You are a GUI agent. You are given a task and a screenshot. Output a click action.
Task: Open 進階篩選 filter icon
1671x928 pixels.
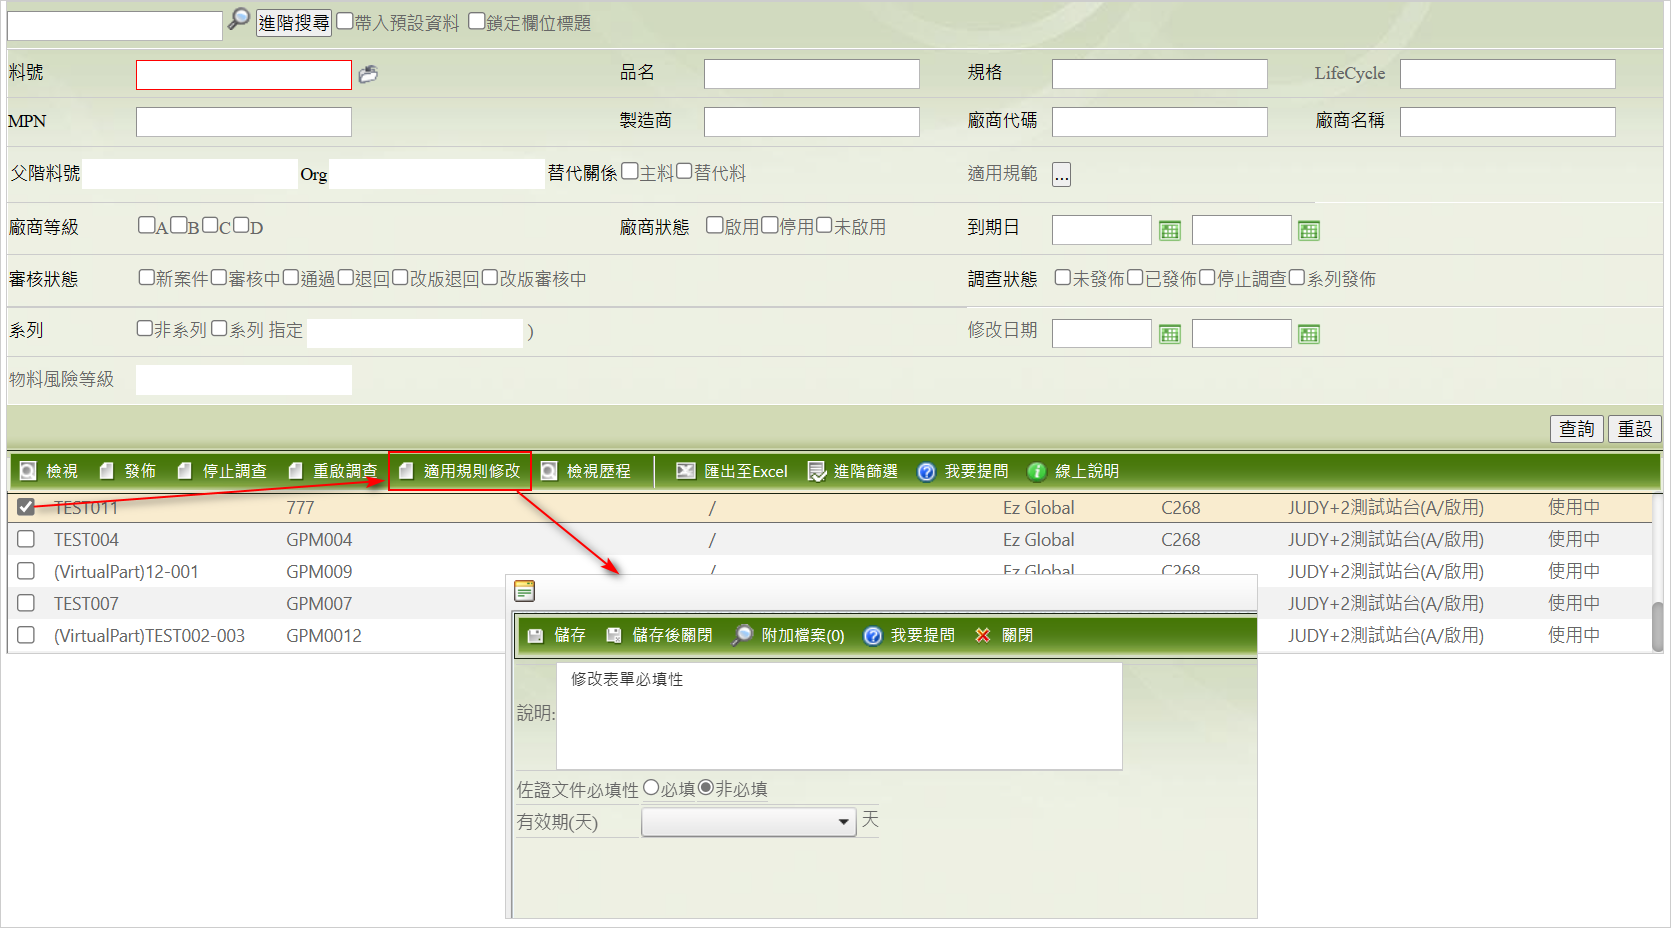(x=817, y=471)
